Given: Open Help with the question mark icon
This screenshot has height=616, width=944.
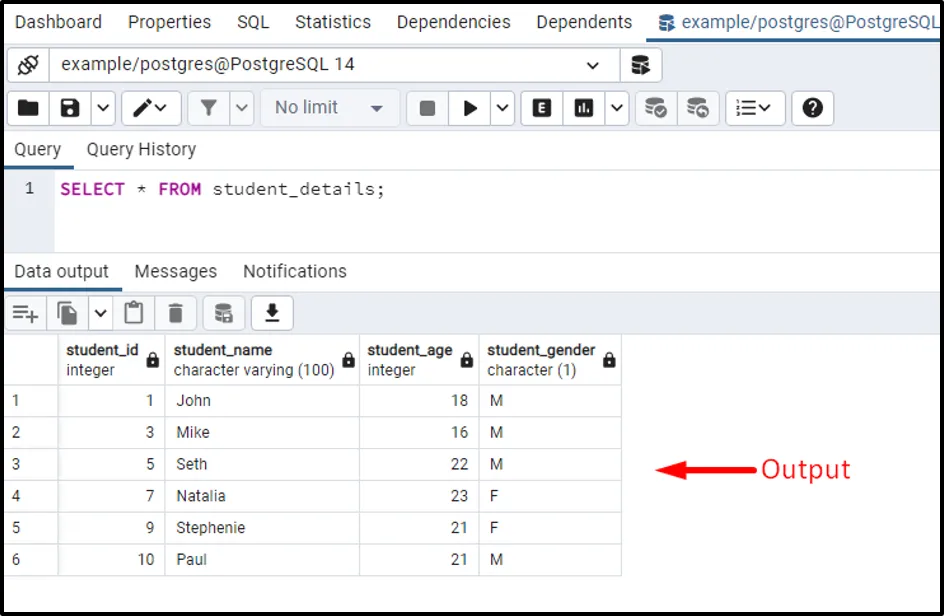Looking at the screenshot, I should click(x=812, y=108).
